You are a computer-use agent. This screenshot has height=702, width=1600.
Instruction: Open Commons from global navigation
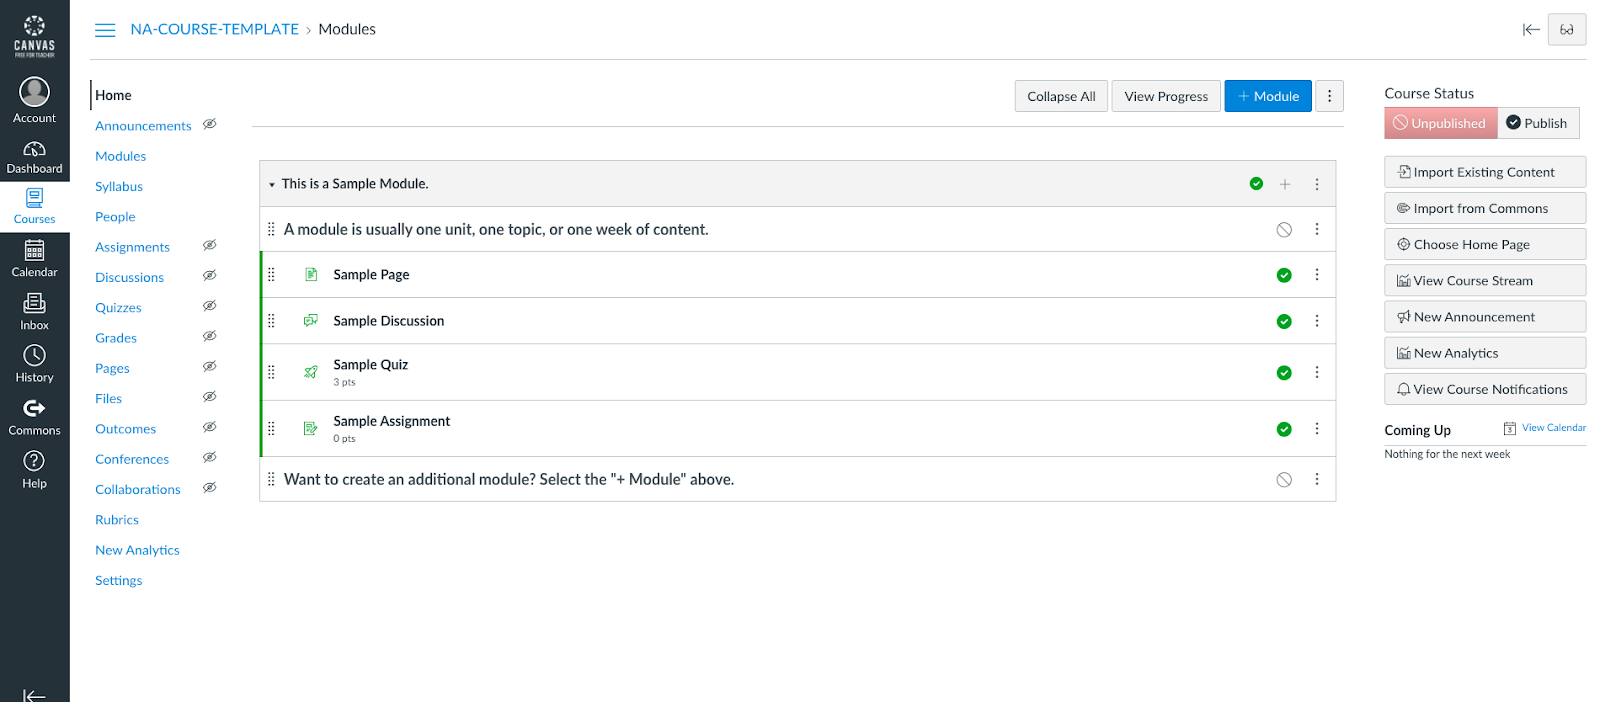[x=34, y=417]
